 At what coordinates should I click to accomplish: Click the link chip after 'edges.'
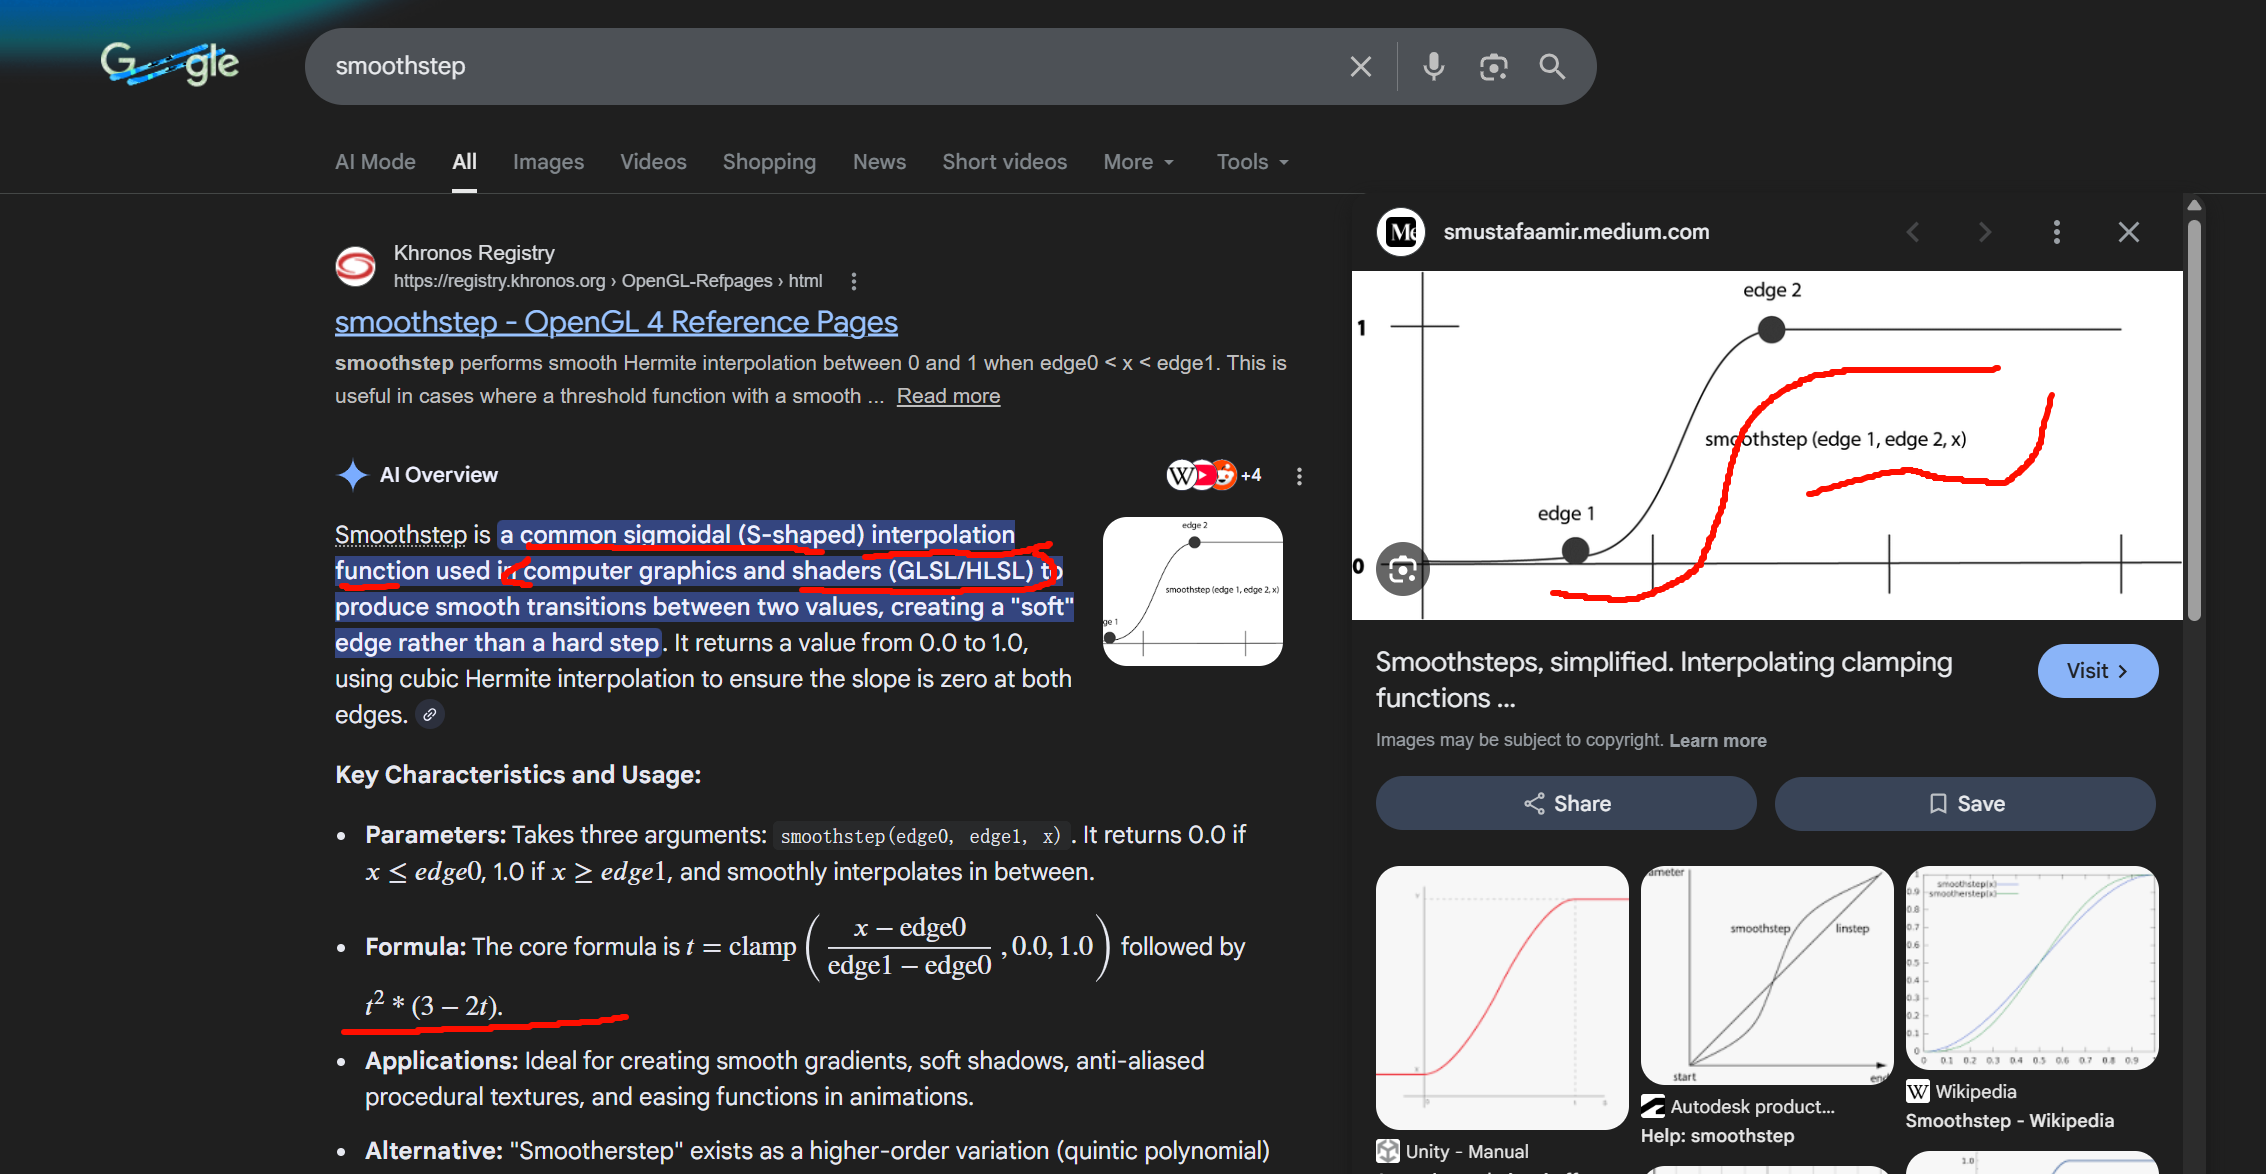click(x=429, y=715)
